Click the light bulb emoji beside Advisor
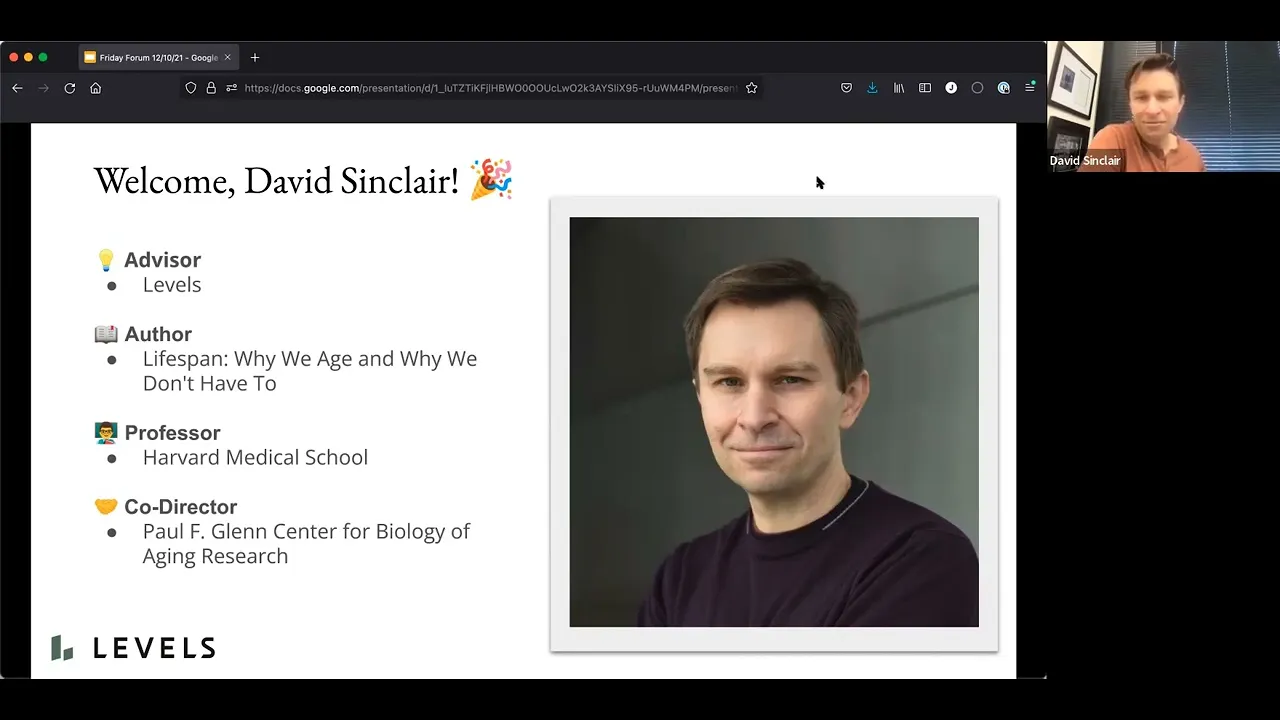The image size is (1280, 720). 106,260
